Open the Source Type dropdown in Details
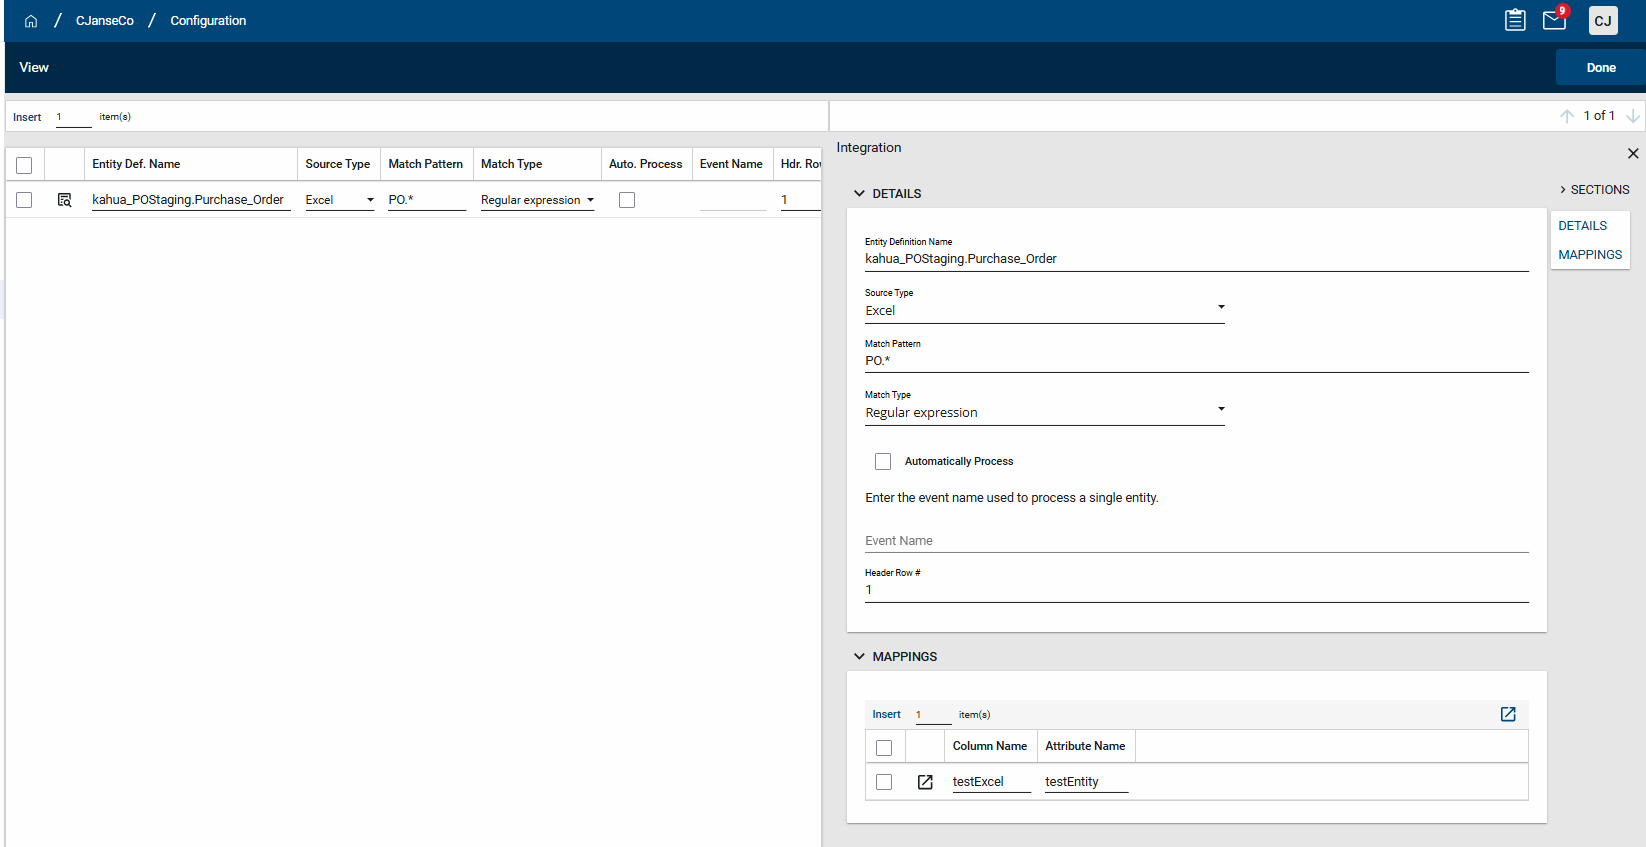This screenshot has width=1646, height=847. [1045, 310]
